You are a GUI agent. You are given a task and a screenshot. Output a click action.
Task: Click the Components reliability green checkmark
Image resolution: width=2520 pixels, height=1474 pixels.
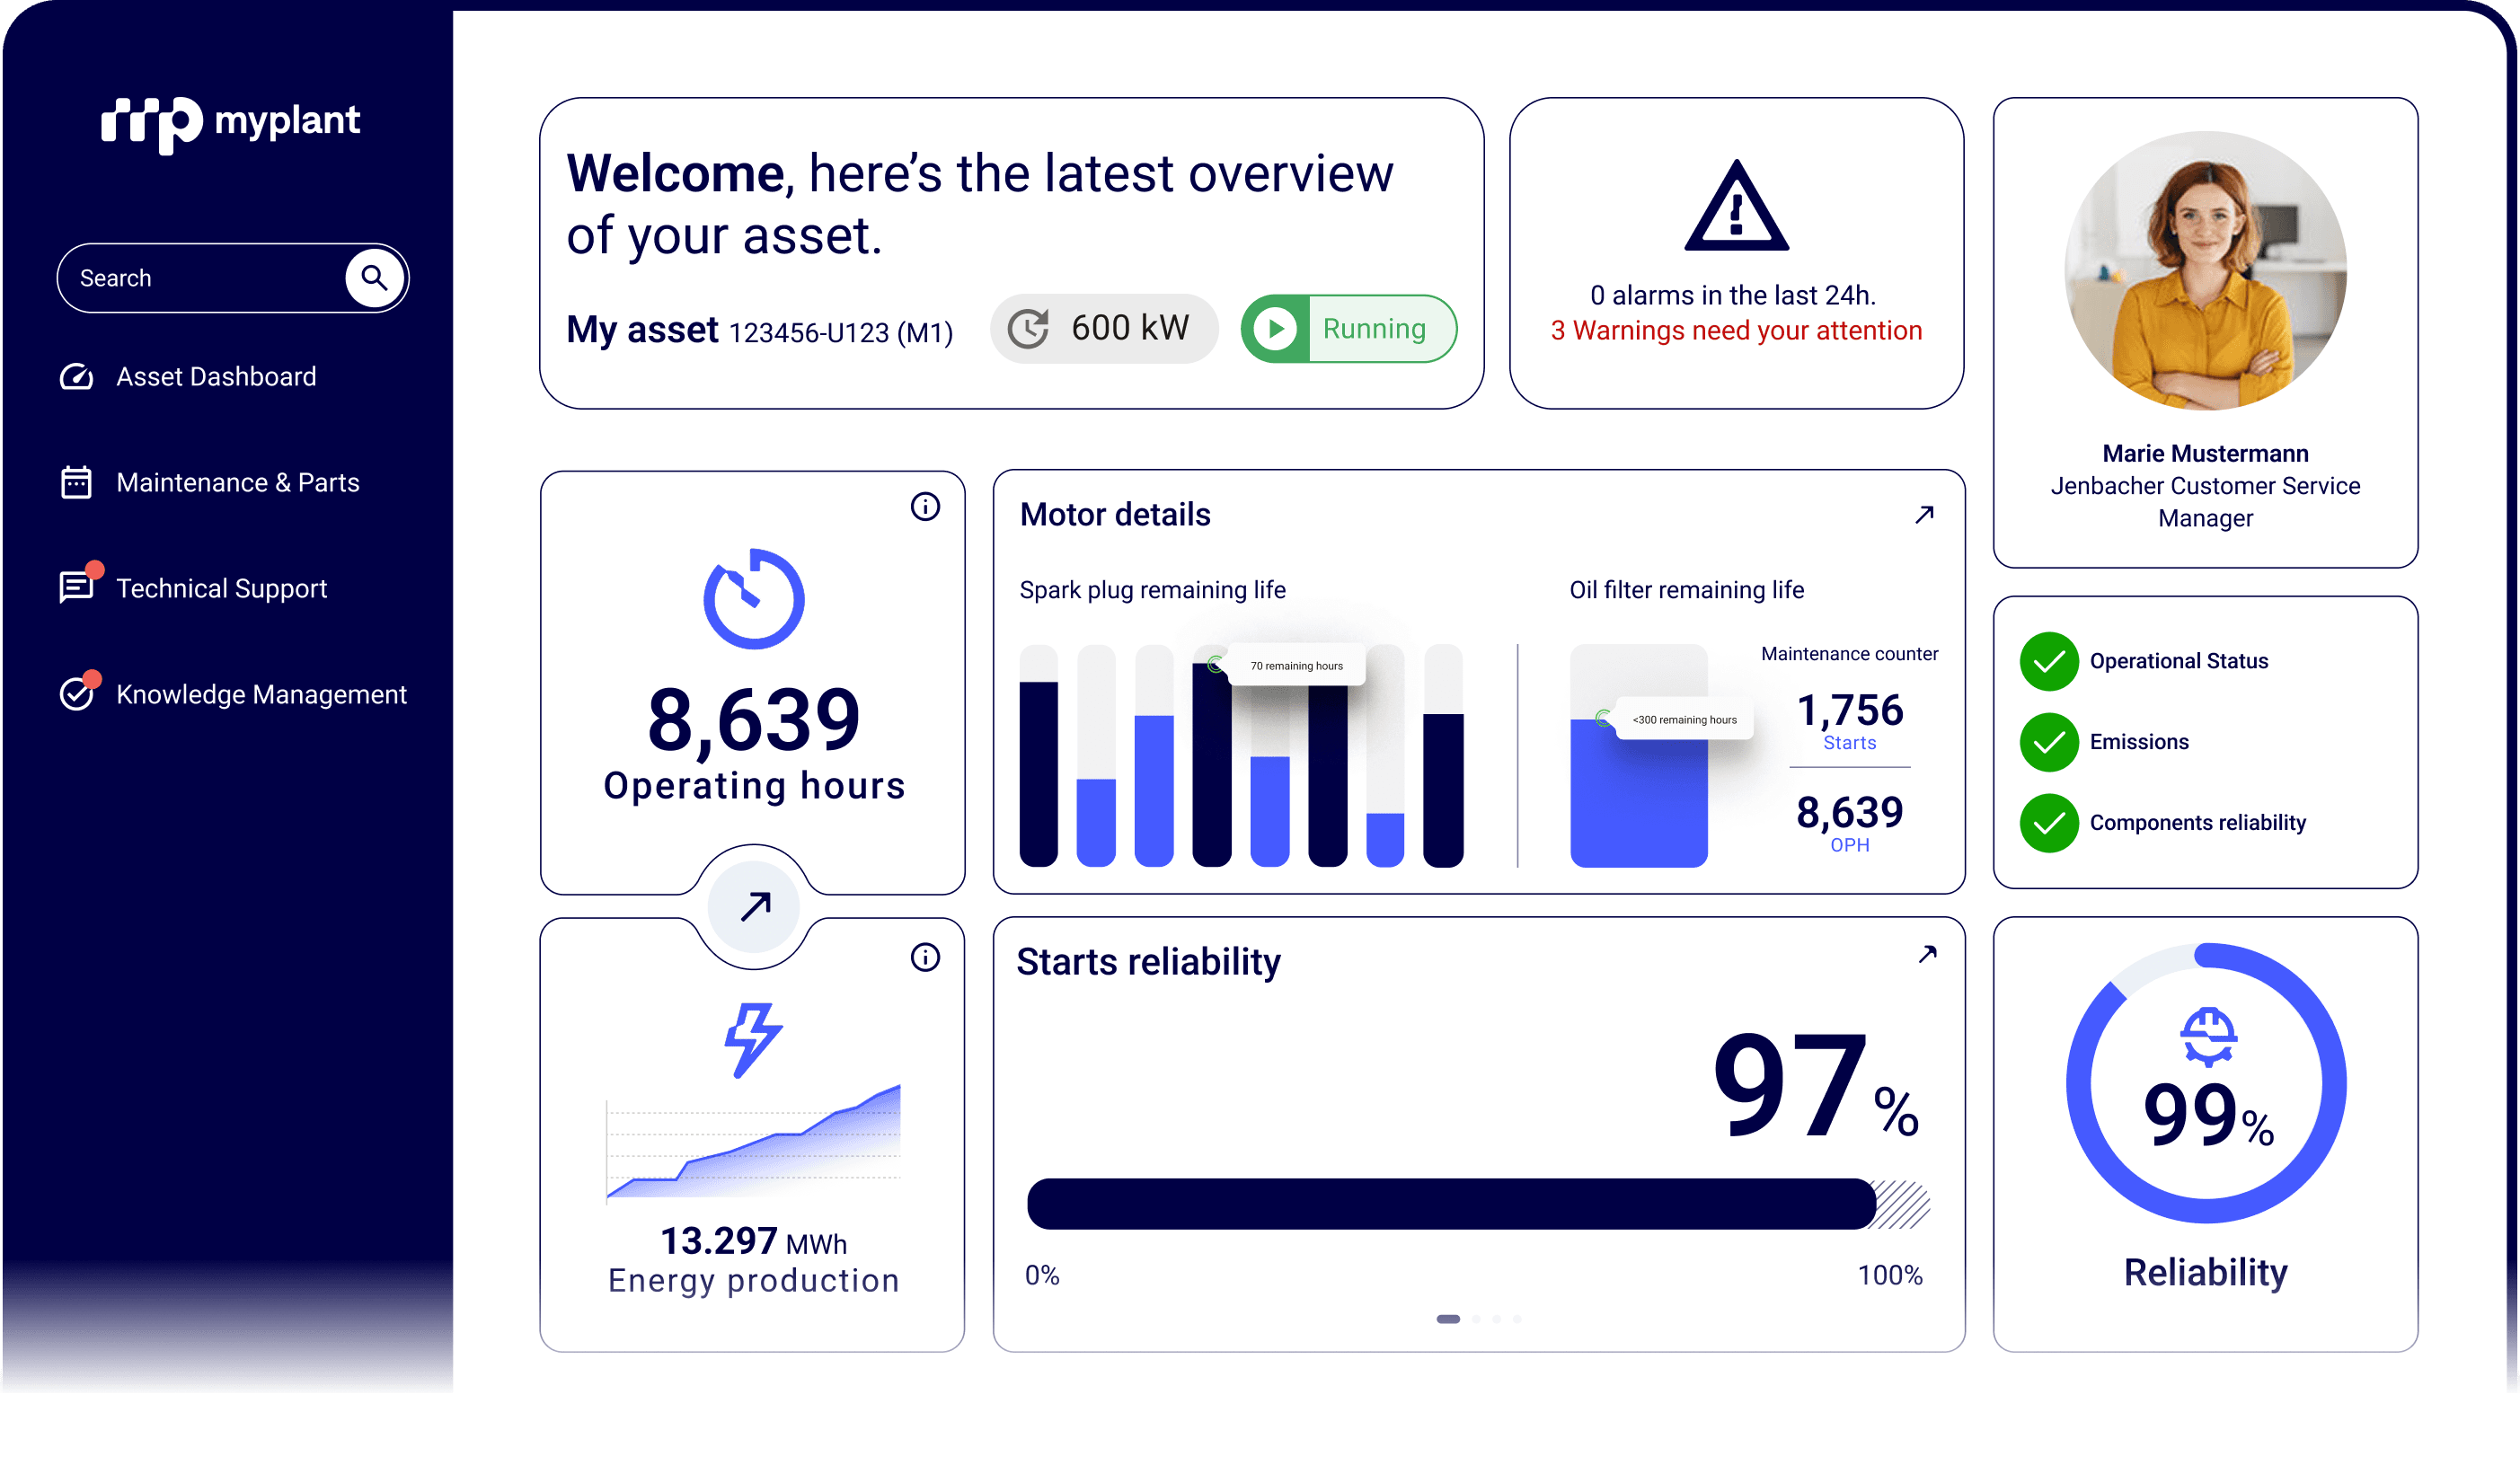pyautogui.click(x=2049, y=823)
